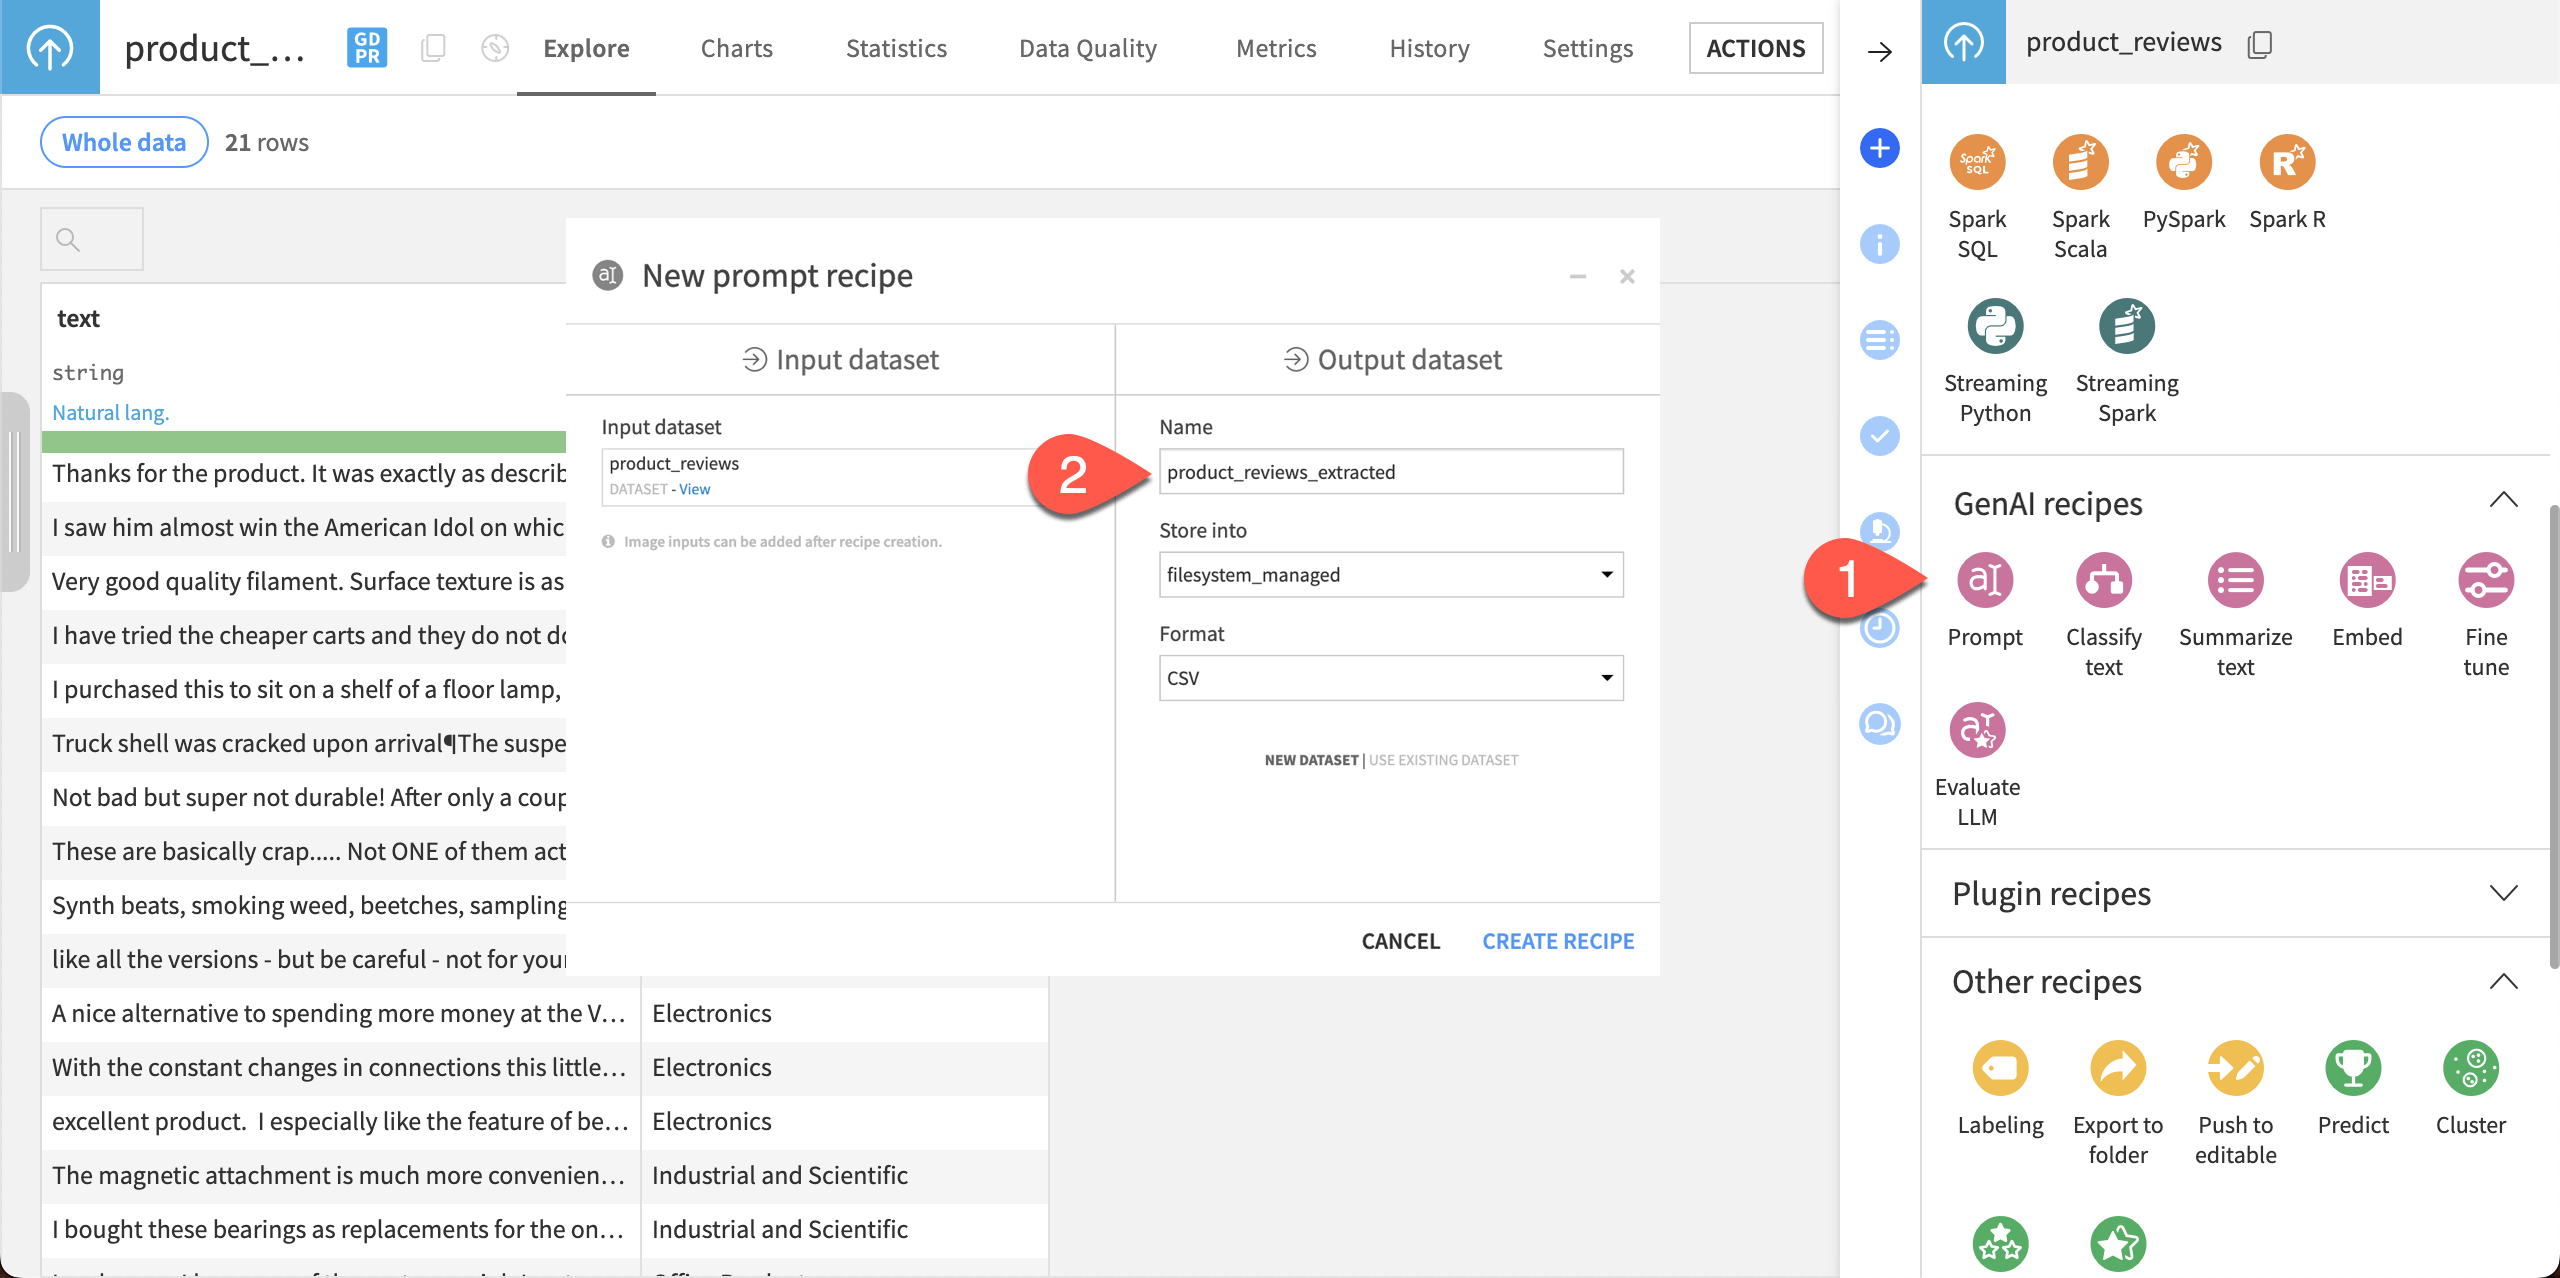This screenshot has width=2560, height=1278.
Task: Open the Spark R recipe
Action: [2287, 162]
